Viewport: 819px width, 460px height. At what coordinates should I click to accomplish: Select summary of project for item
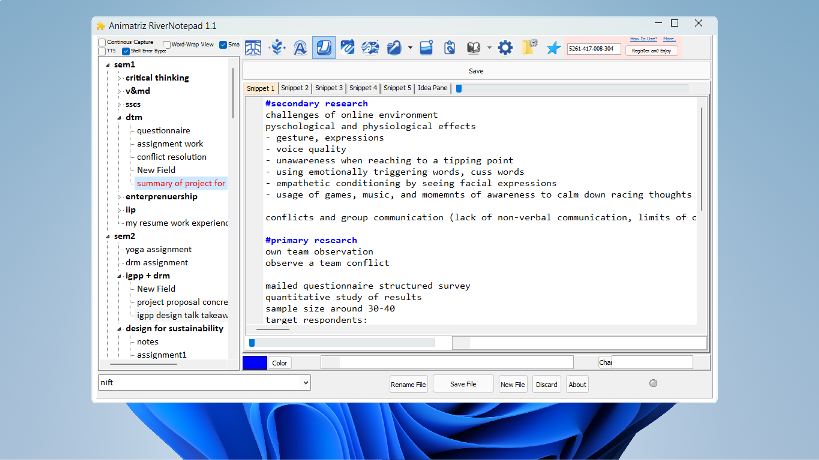[181, 183]
